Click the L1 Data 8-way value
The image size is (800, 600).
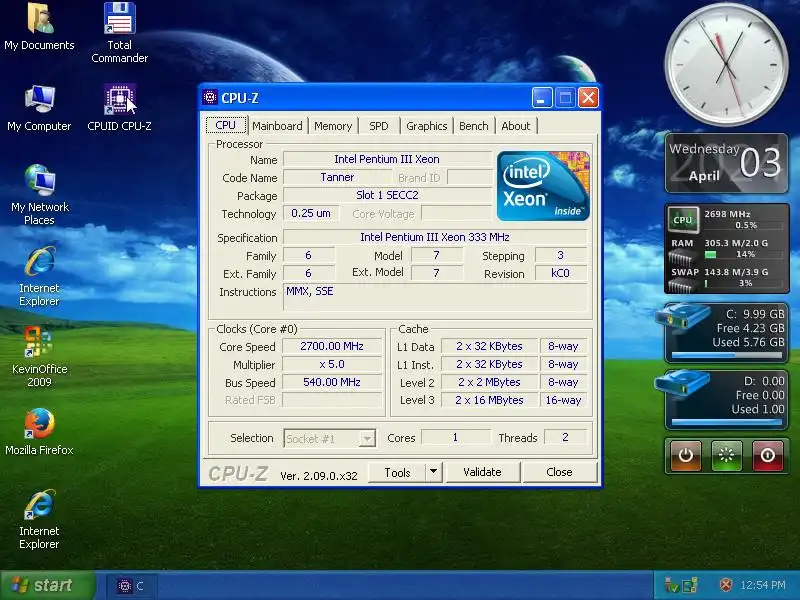pyautogui.click(x=563, y=346)
